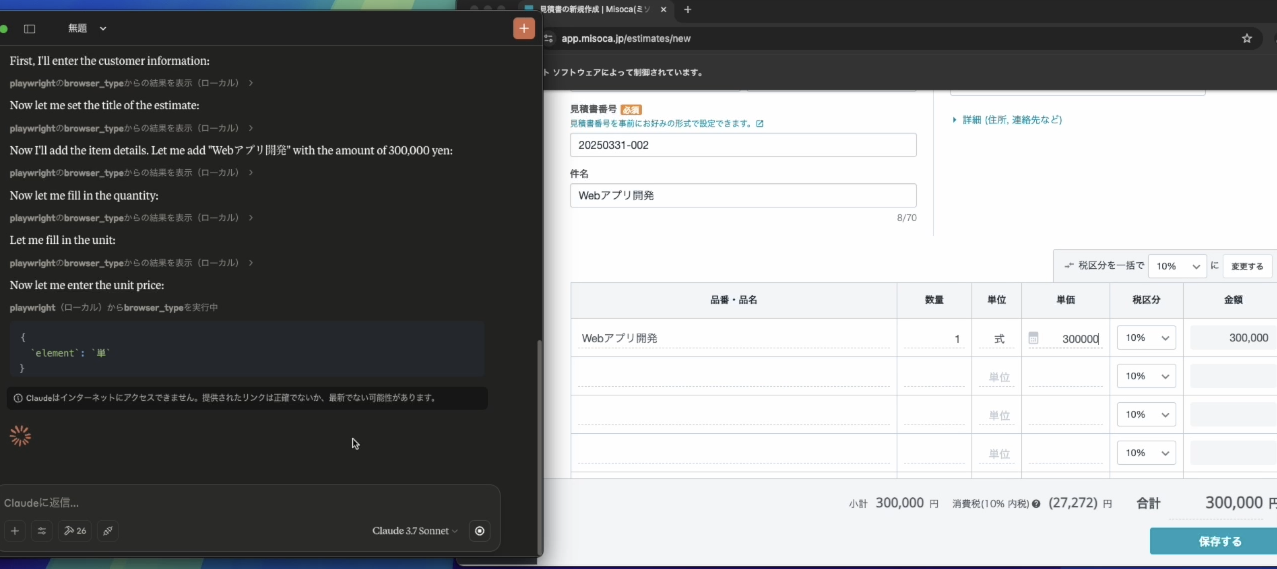Click the 8/70 character counter
1277x569 pixels.
pos(906,217)
